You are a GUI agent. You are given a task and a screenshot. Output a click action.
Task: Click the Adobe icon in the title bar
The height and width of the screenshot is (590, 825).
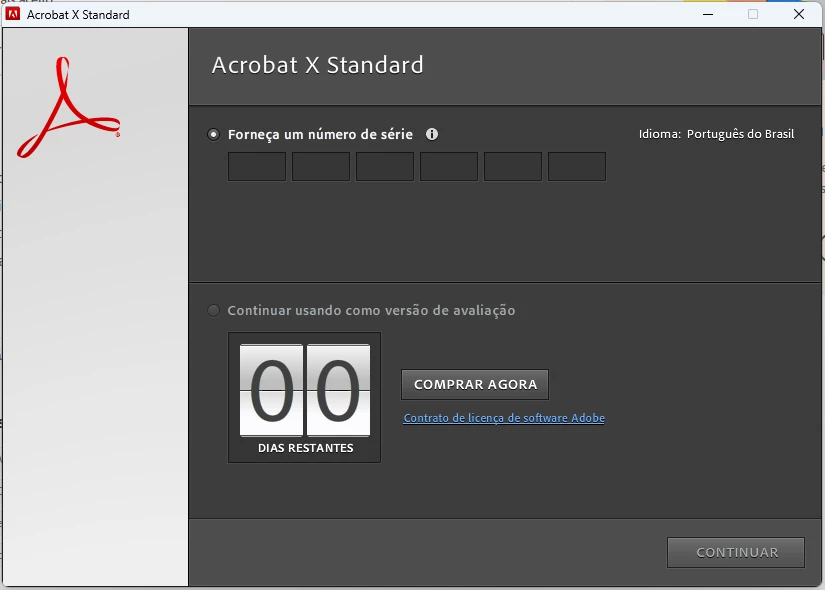coord(13,14)
